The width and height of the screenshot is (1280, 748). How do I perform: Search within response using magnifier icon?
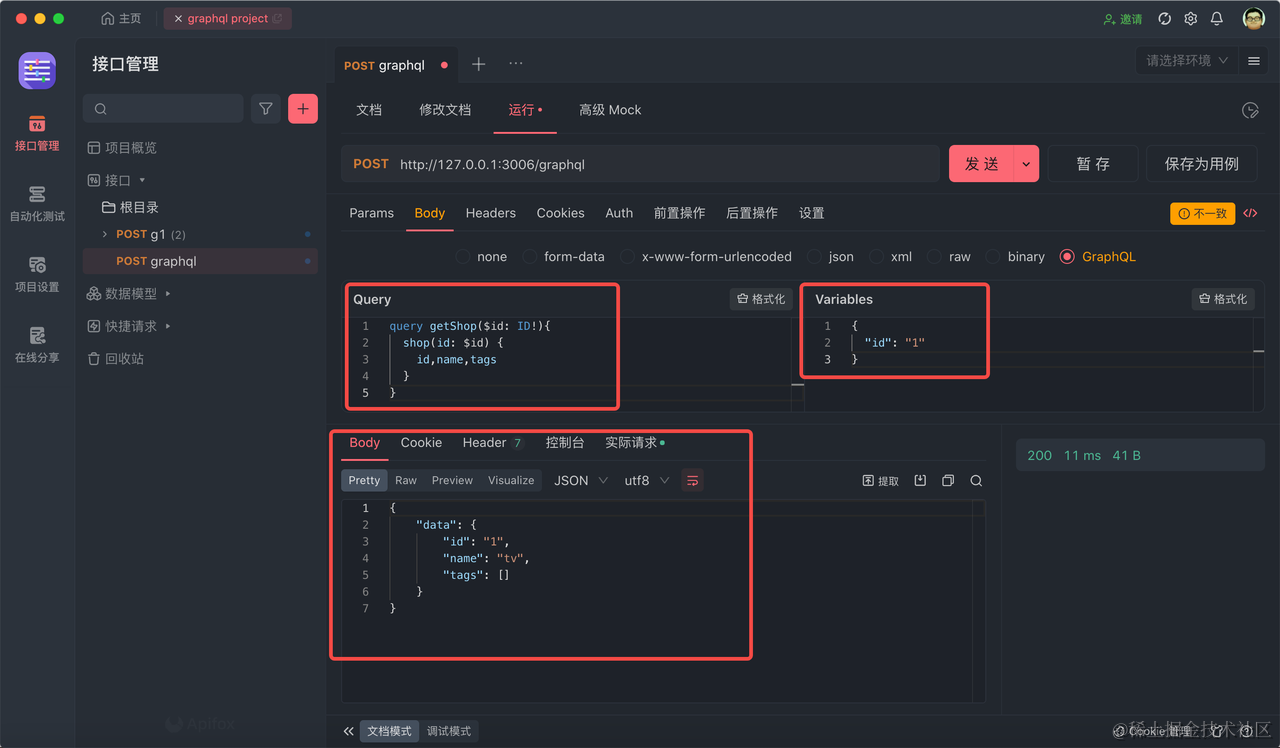[x=976, y=480]
